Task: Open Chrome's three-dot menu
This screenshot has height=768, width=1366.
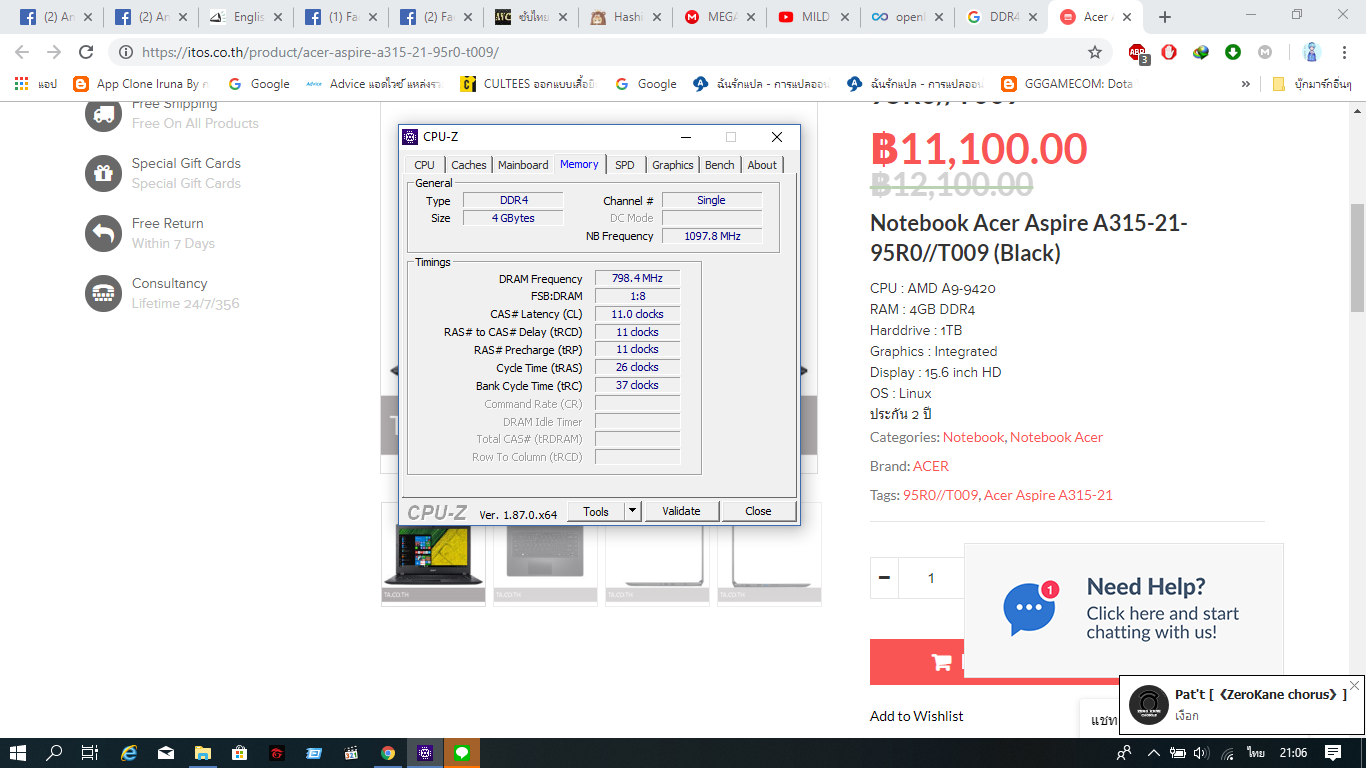Action: pos(1343,52)
